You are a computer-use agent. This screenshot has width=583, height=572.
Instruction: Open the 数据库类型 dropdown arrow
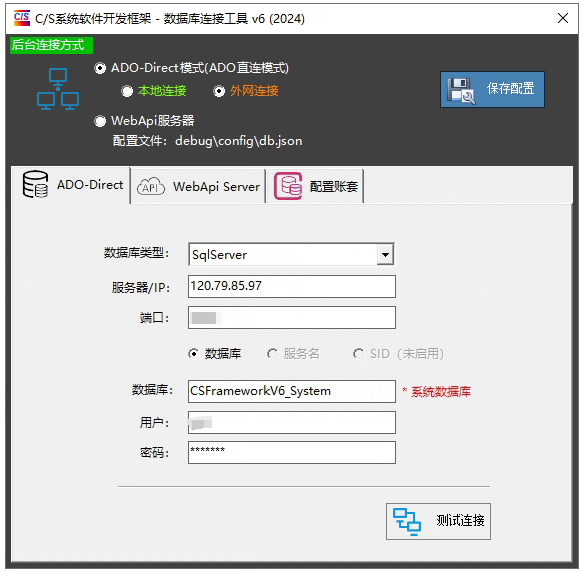click(x=385, y=255)
